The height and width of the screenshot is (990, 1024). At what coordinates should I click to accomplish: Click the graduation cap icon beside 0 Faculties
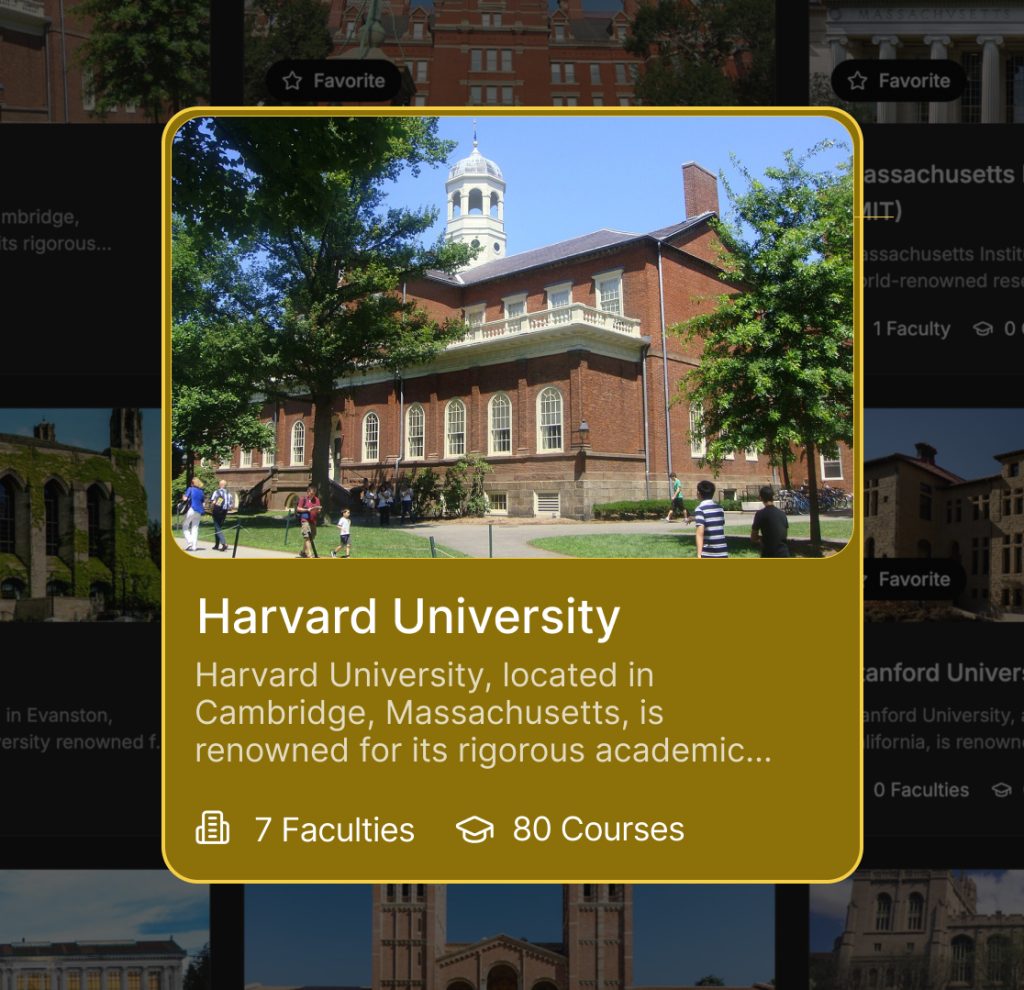click(x=1001, y=790)
